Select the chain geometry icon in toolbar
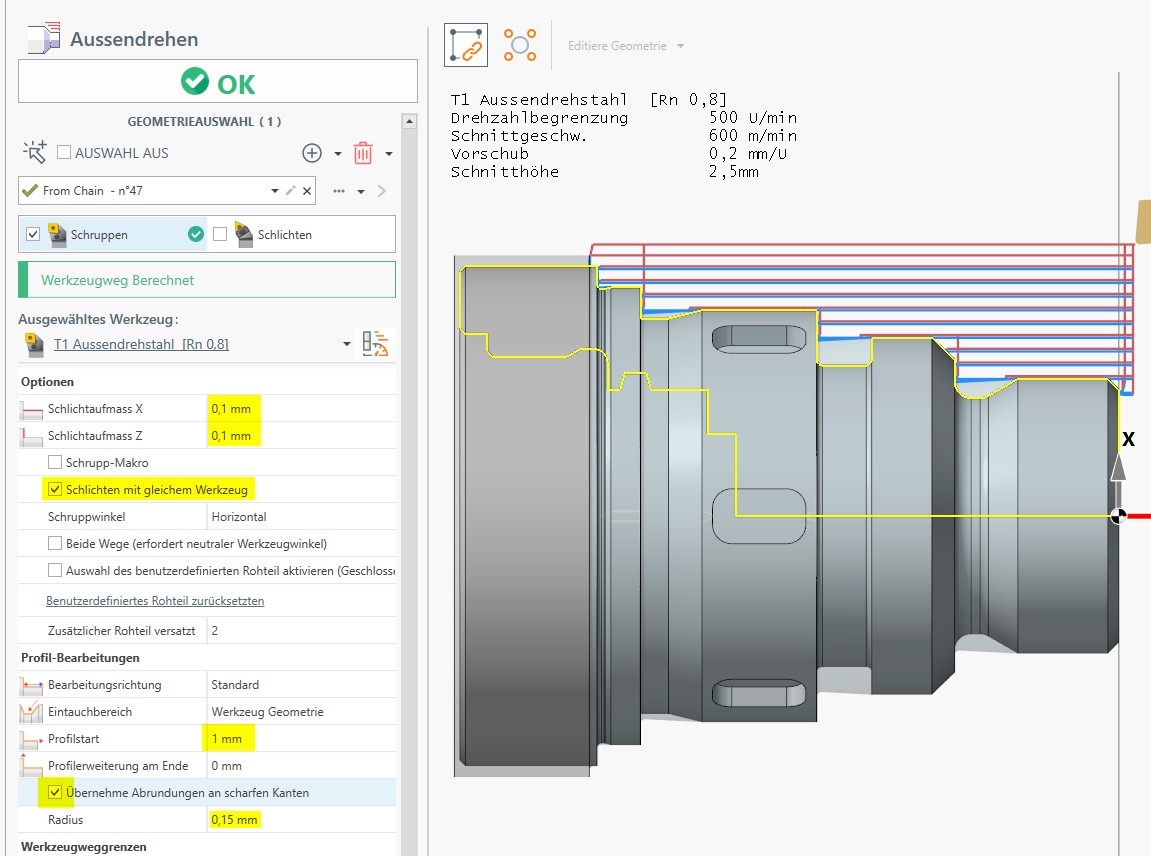Screen dimensions: 1151x856 (466, 46)
